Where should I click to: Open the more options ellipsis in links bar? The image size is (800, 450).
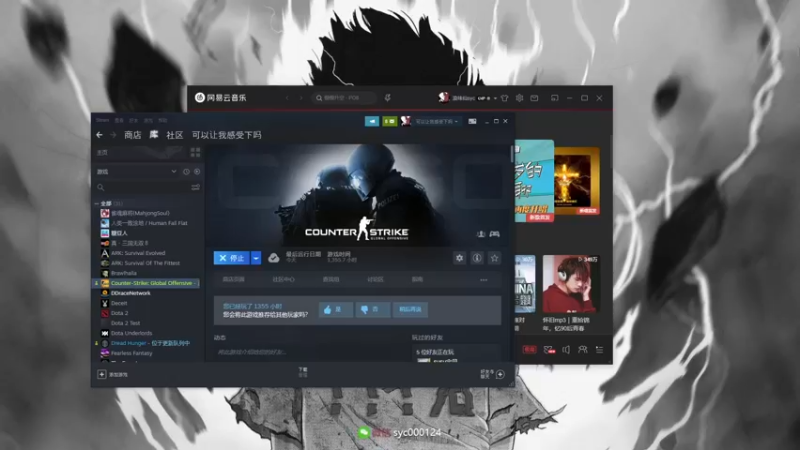[x=484, y=280]
